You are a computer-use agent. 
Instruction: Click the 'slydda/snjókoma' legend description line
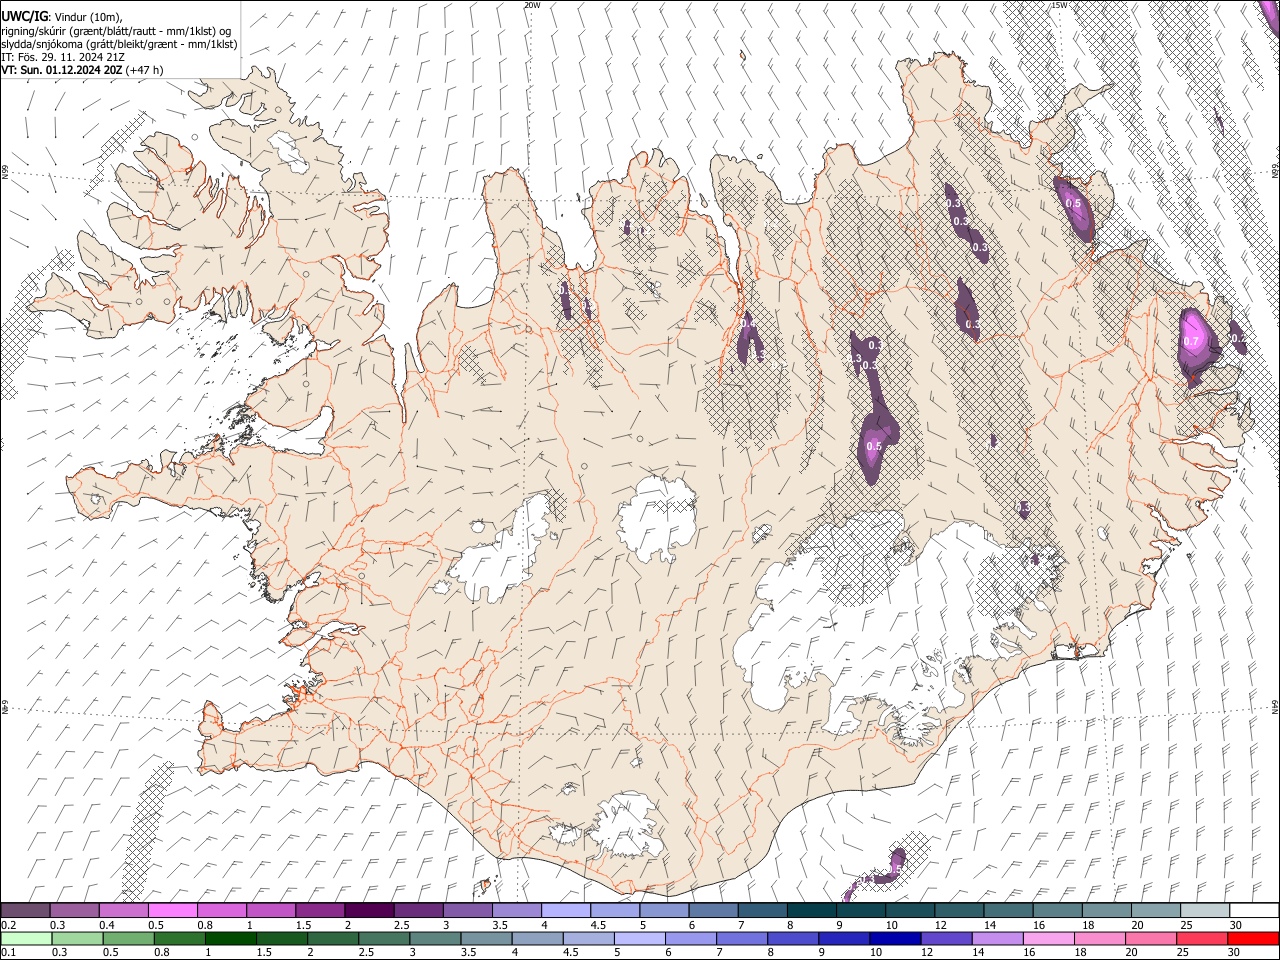pos(119,44)
